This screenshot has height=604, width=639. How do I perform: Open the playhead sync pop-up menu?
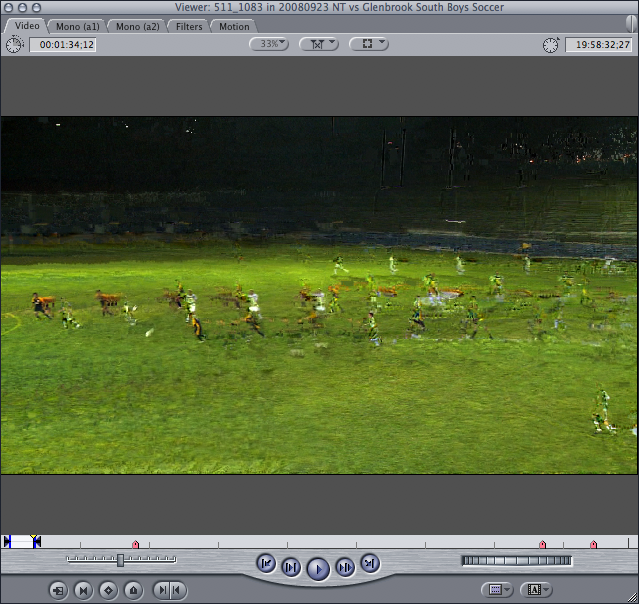click(318, 44)
